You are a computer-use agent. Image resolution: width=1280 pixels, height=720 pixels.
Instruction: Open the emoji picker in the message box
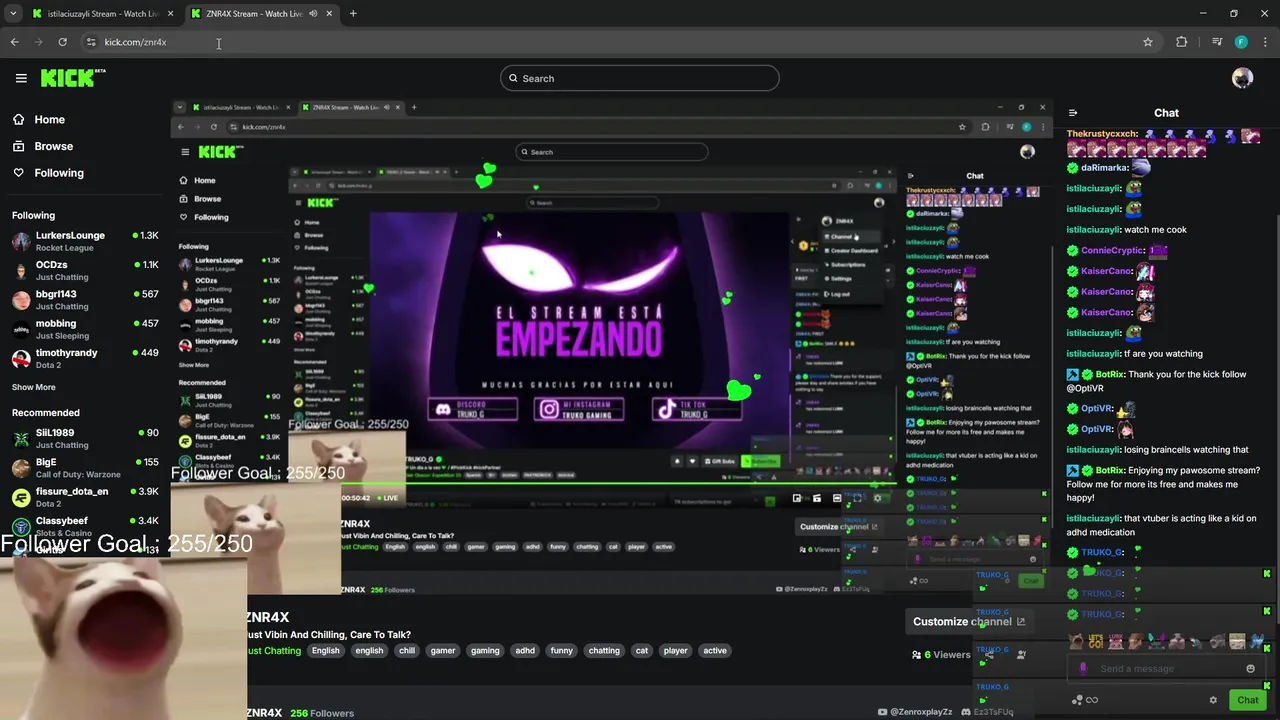(1250, 669)
